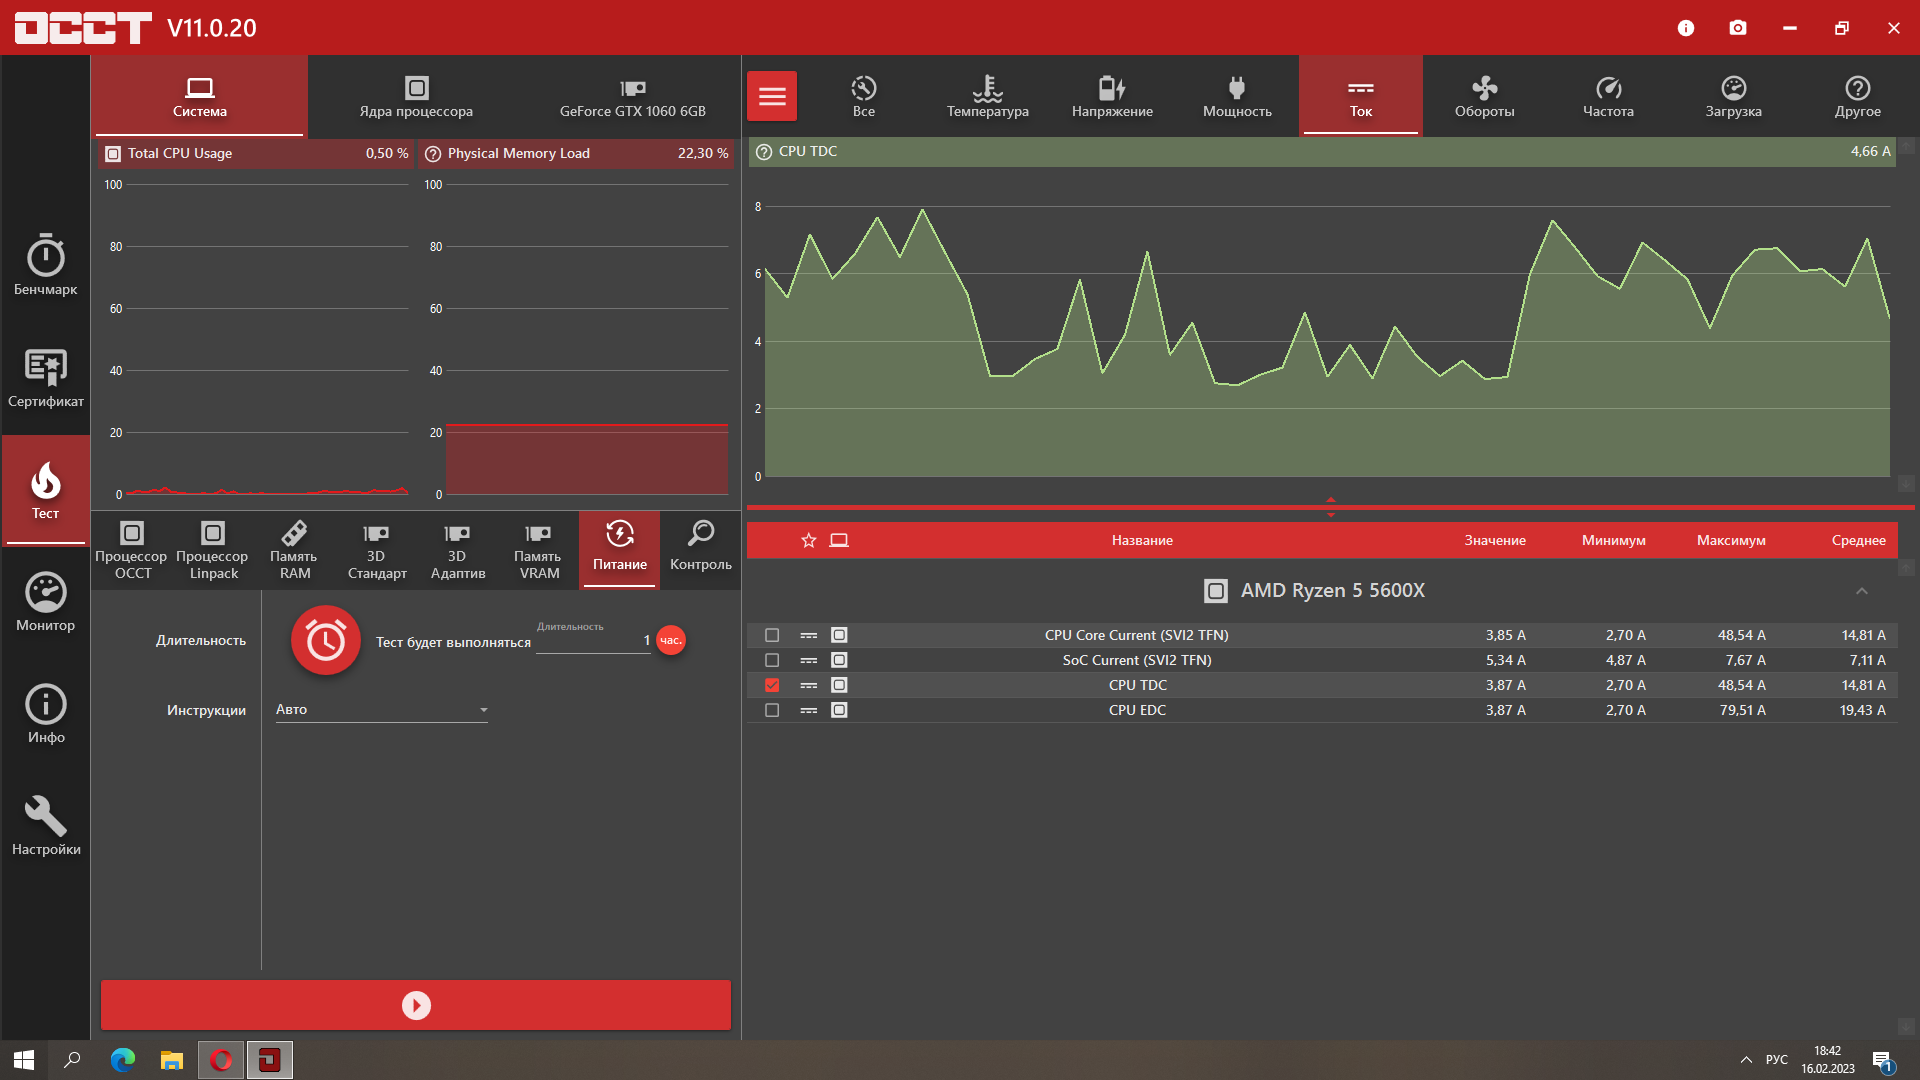Sort by Название column

click(x=1142, y=540)
